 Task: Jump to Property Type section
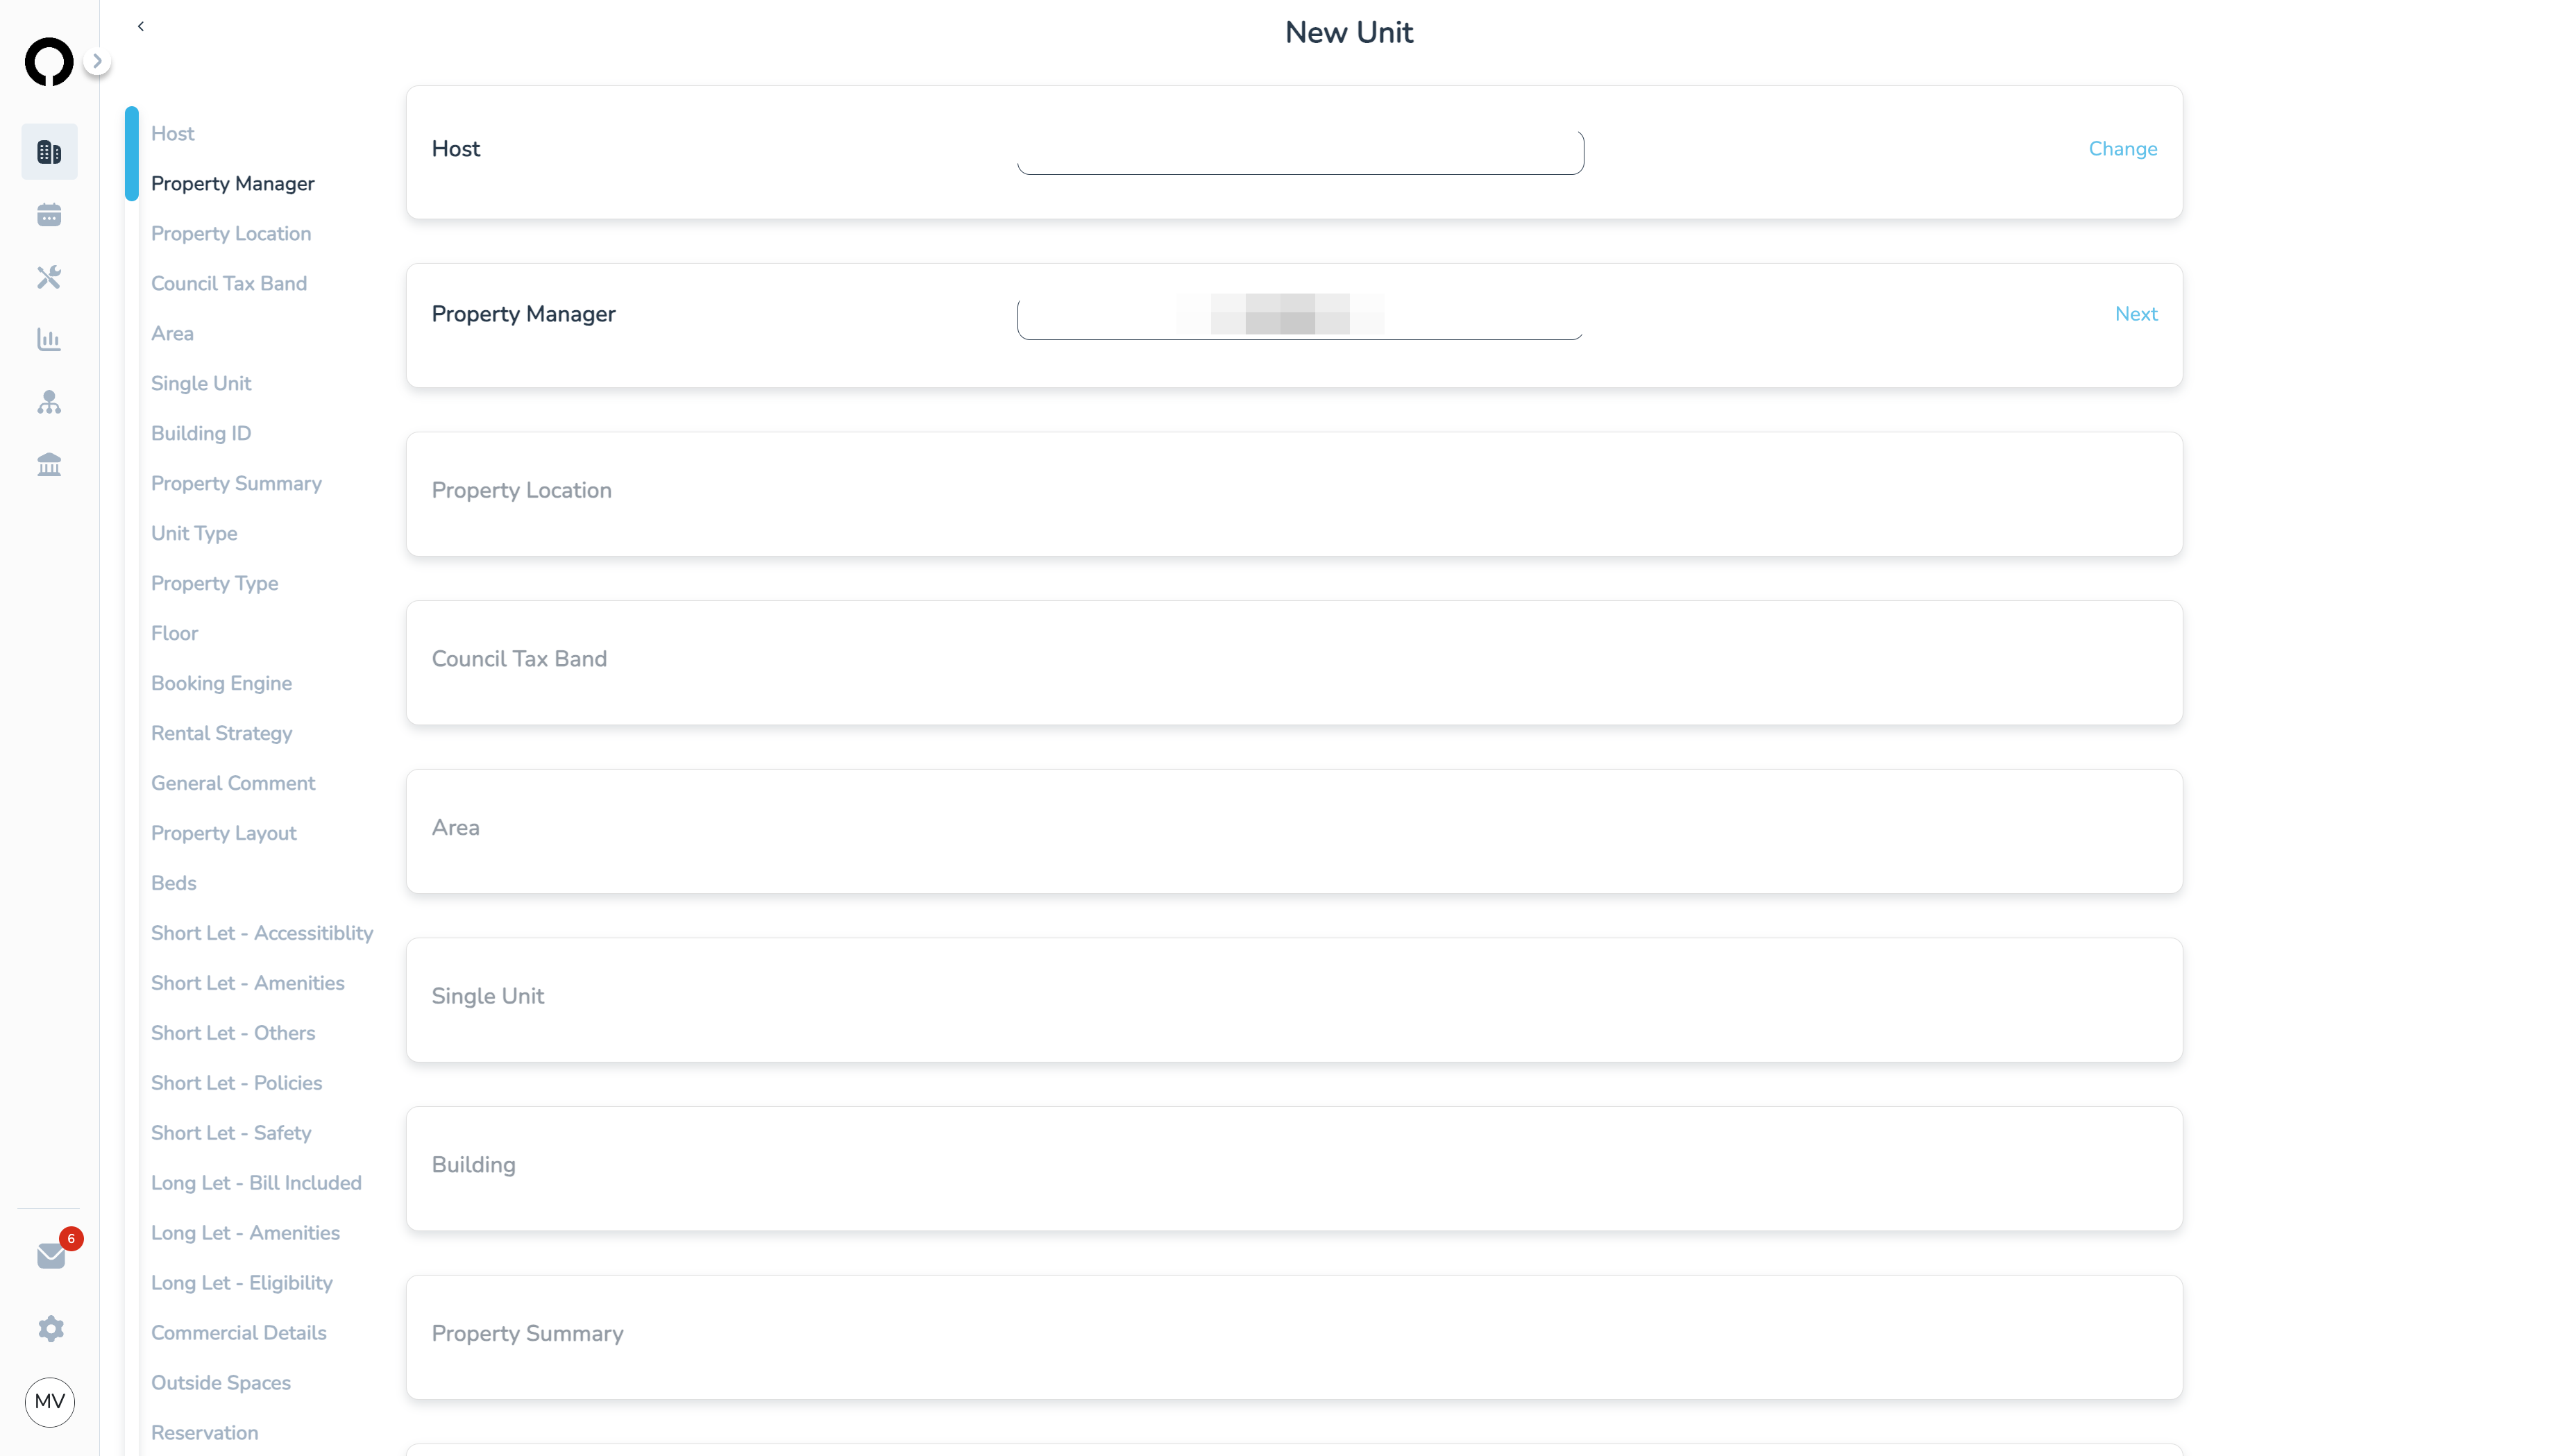(215, 583)
